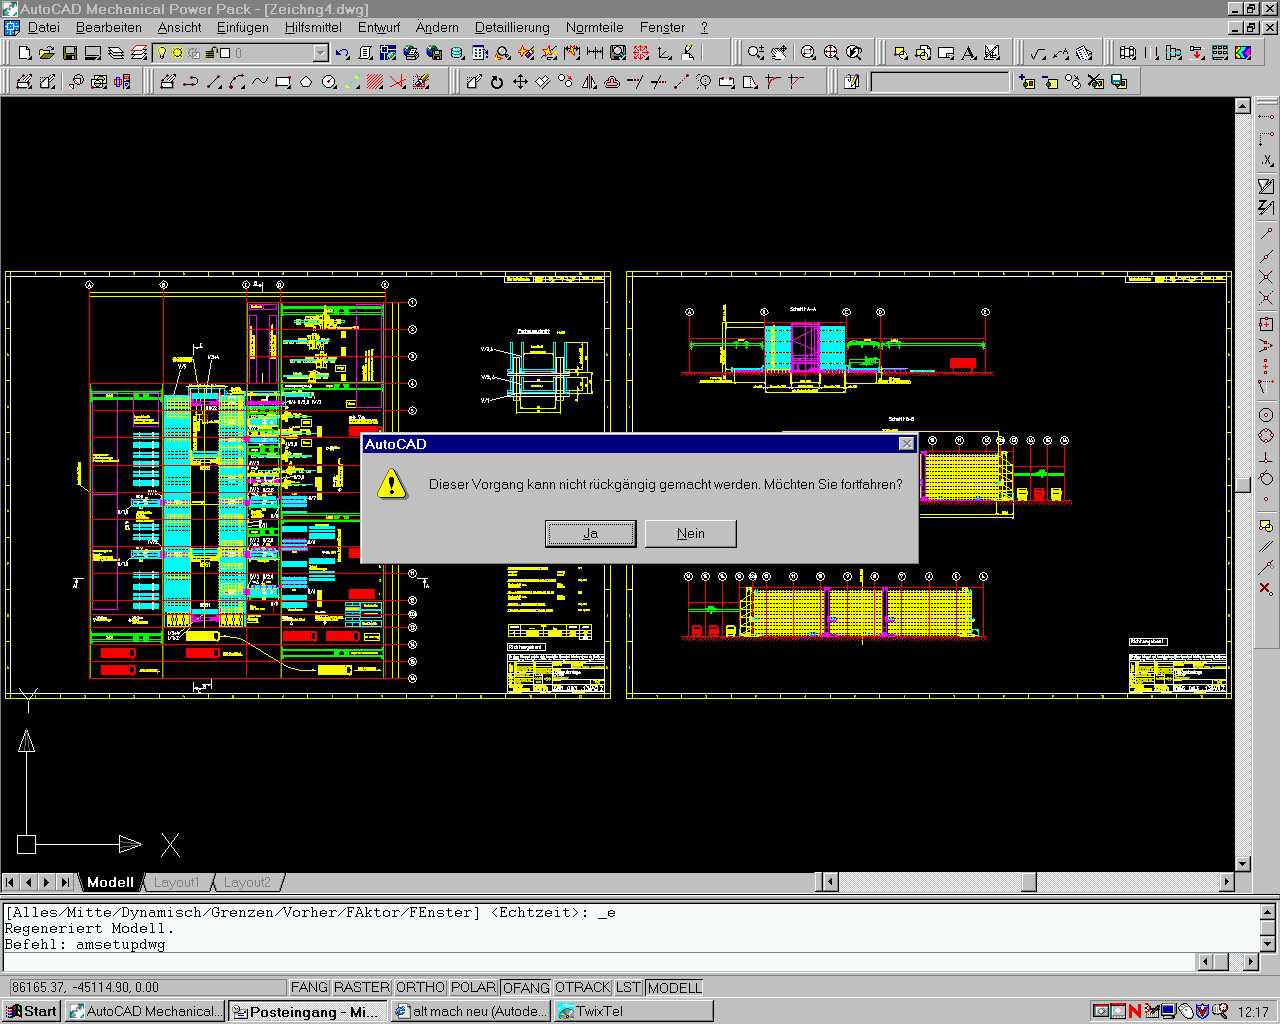This screenshot has width=1280, height=1024.
Task: Select the Rotate tool
Action: (x=497, y=82)
